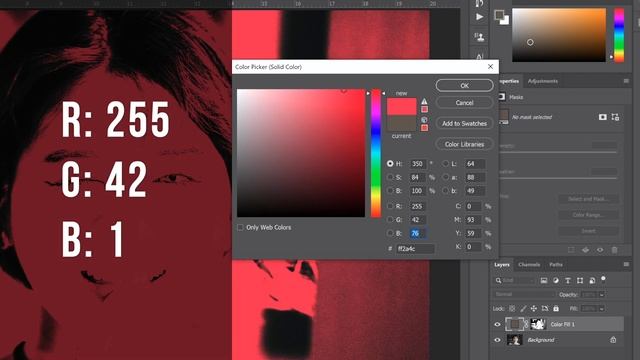
Task: Select the R red radio button
Action: pyautogui.click(x=390, y=206)
